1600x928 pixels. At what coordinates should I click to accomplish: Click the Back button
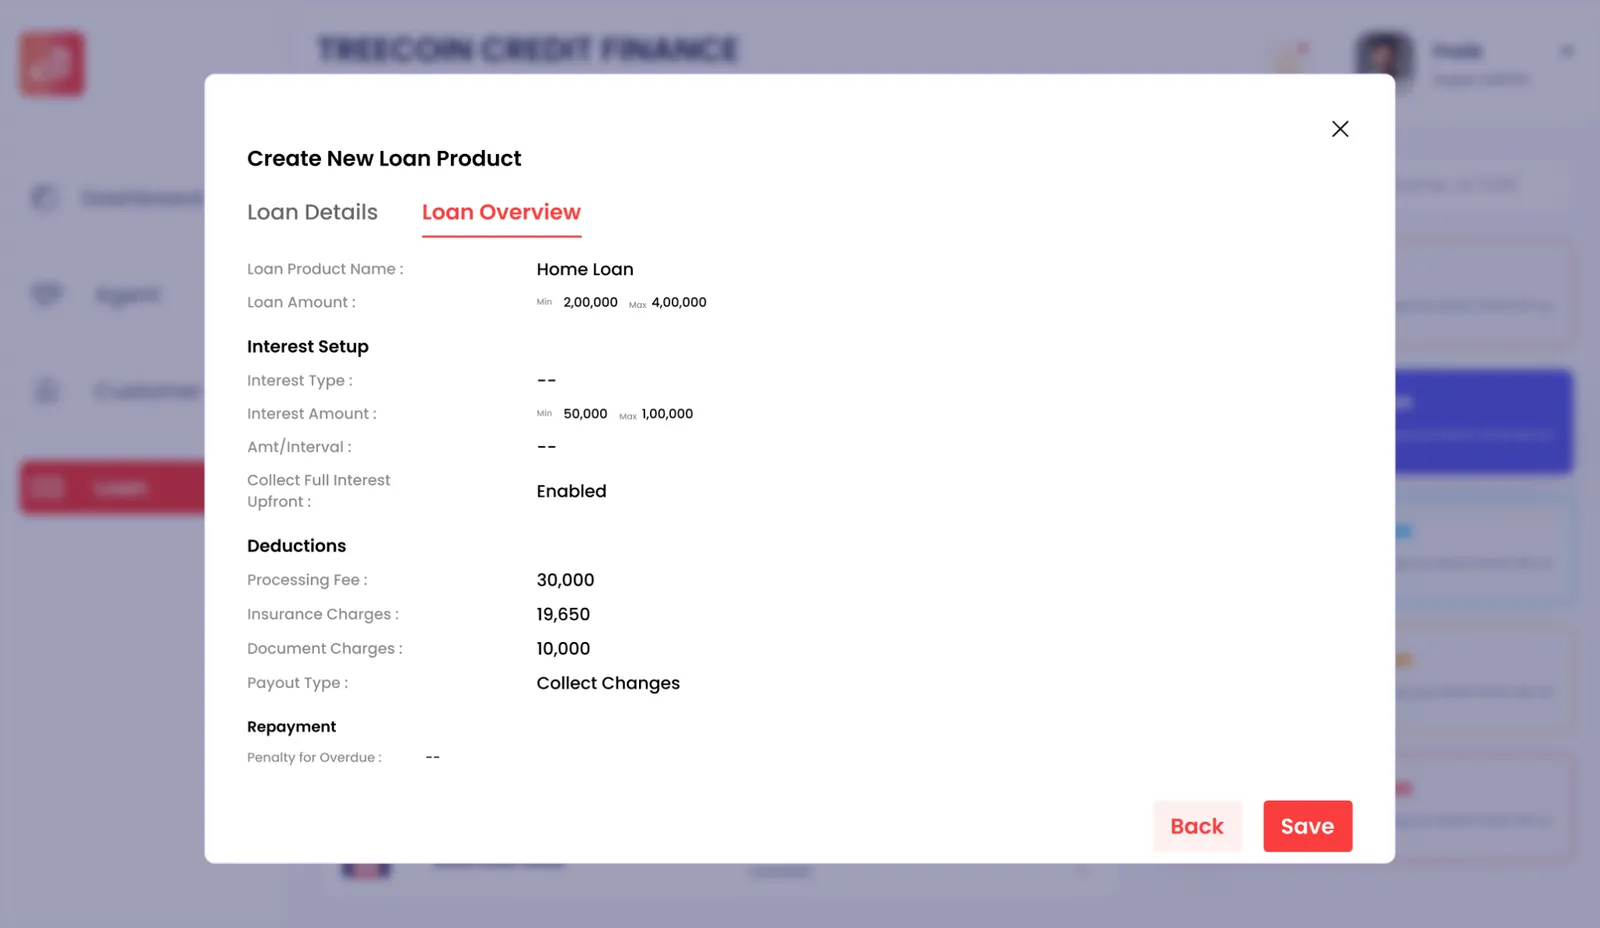click(1197, 826)
